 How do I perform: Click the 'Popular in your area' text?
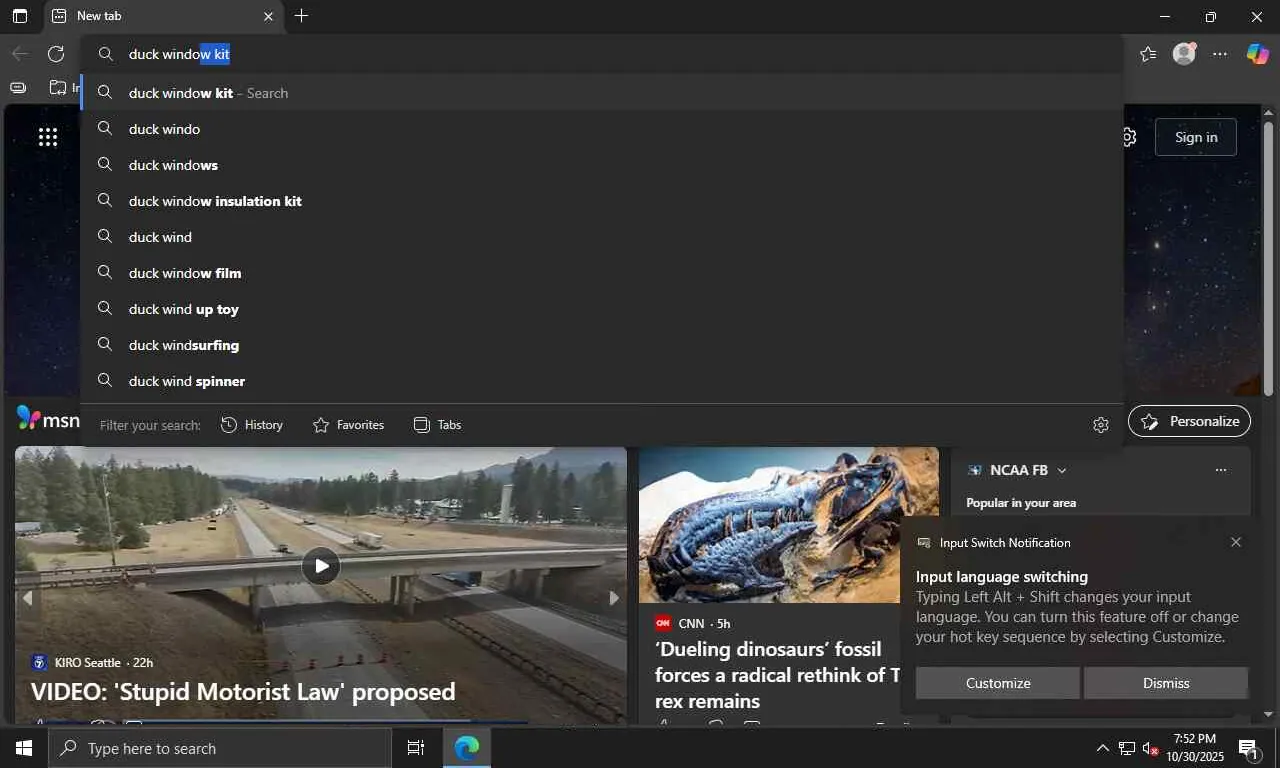click(x=1021, y=503)
